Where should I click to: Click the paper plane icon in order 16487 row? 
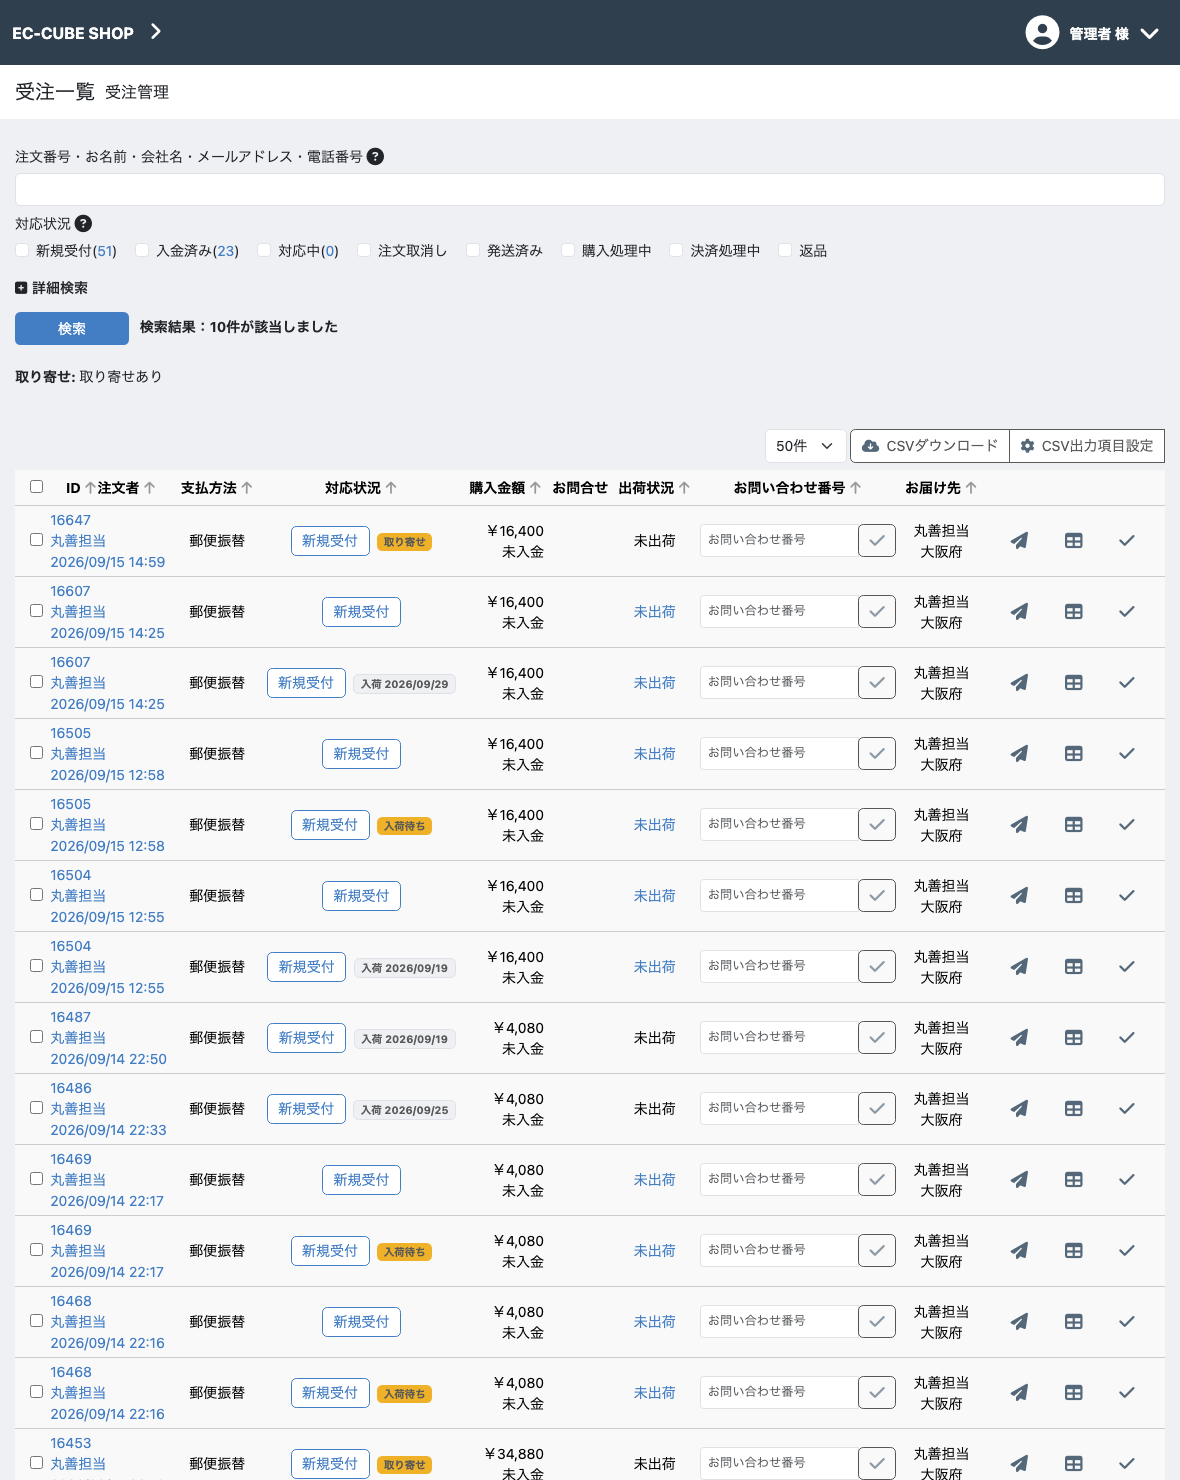(x=1019, y=1038)
